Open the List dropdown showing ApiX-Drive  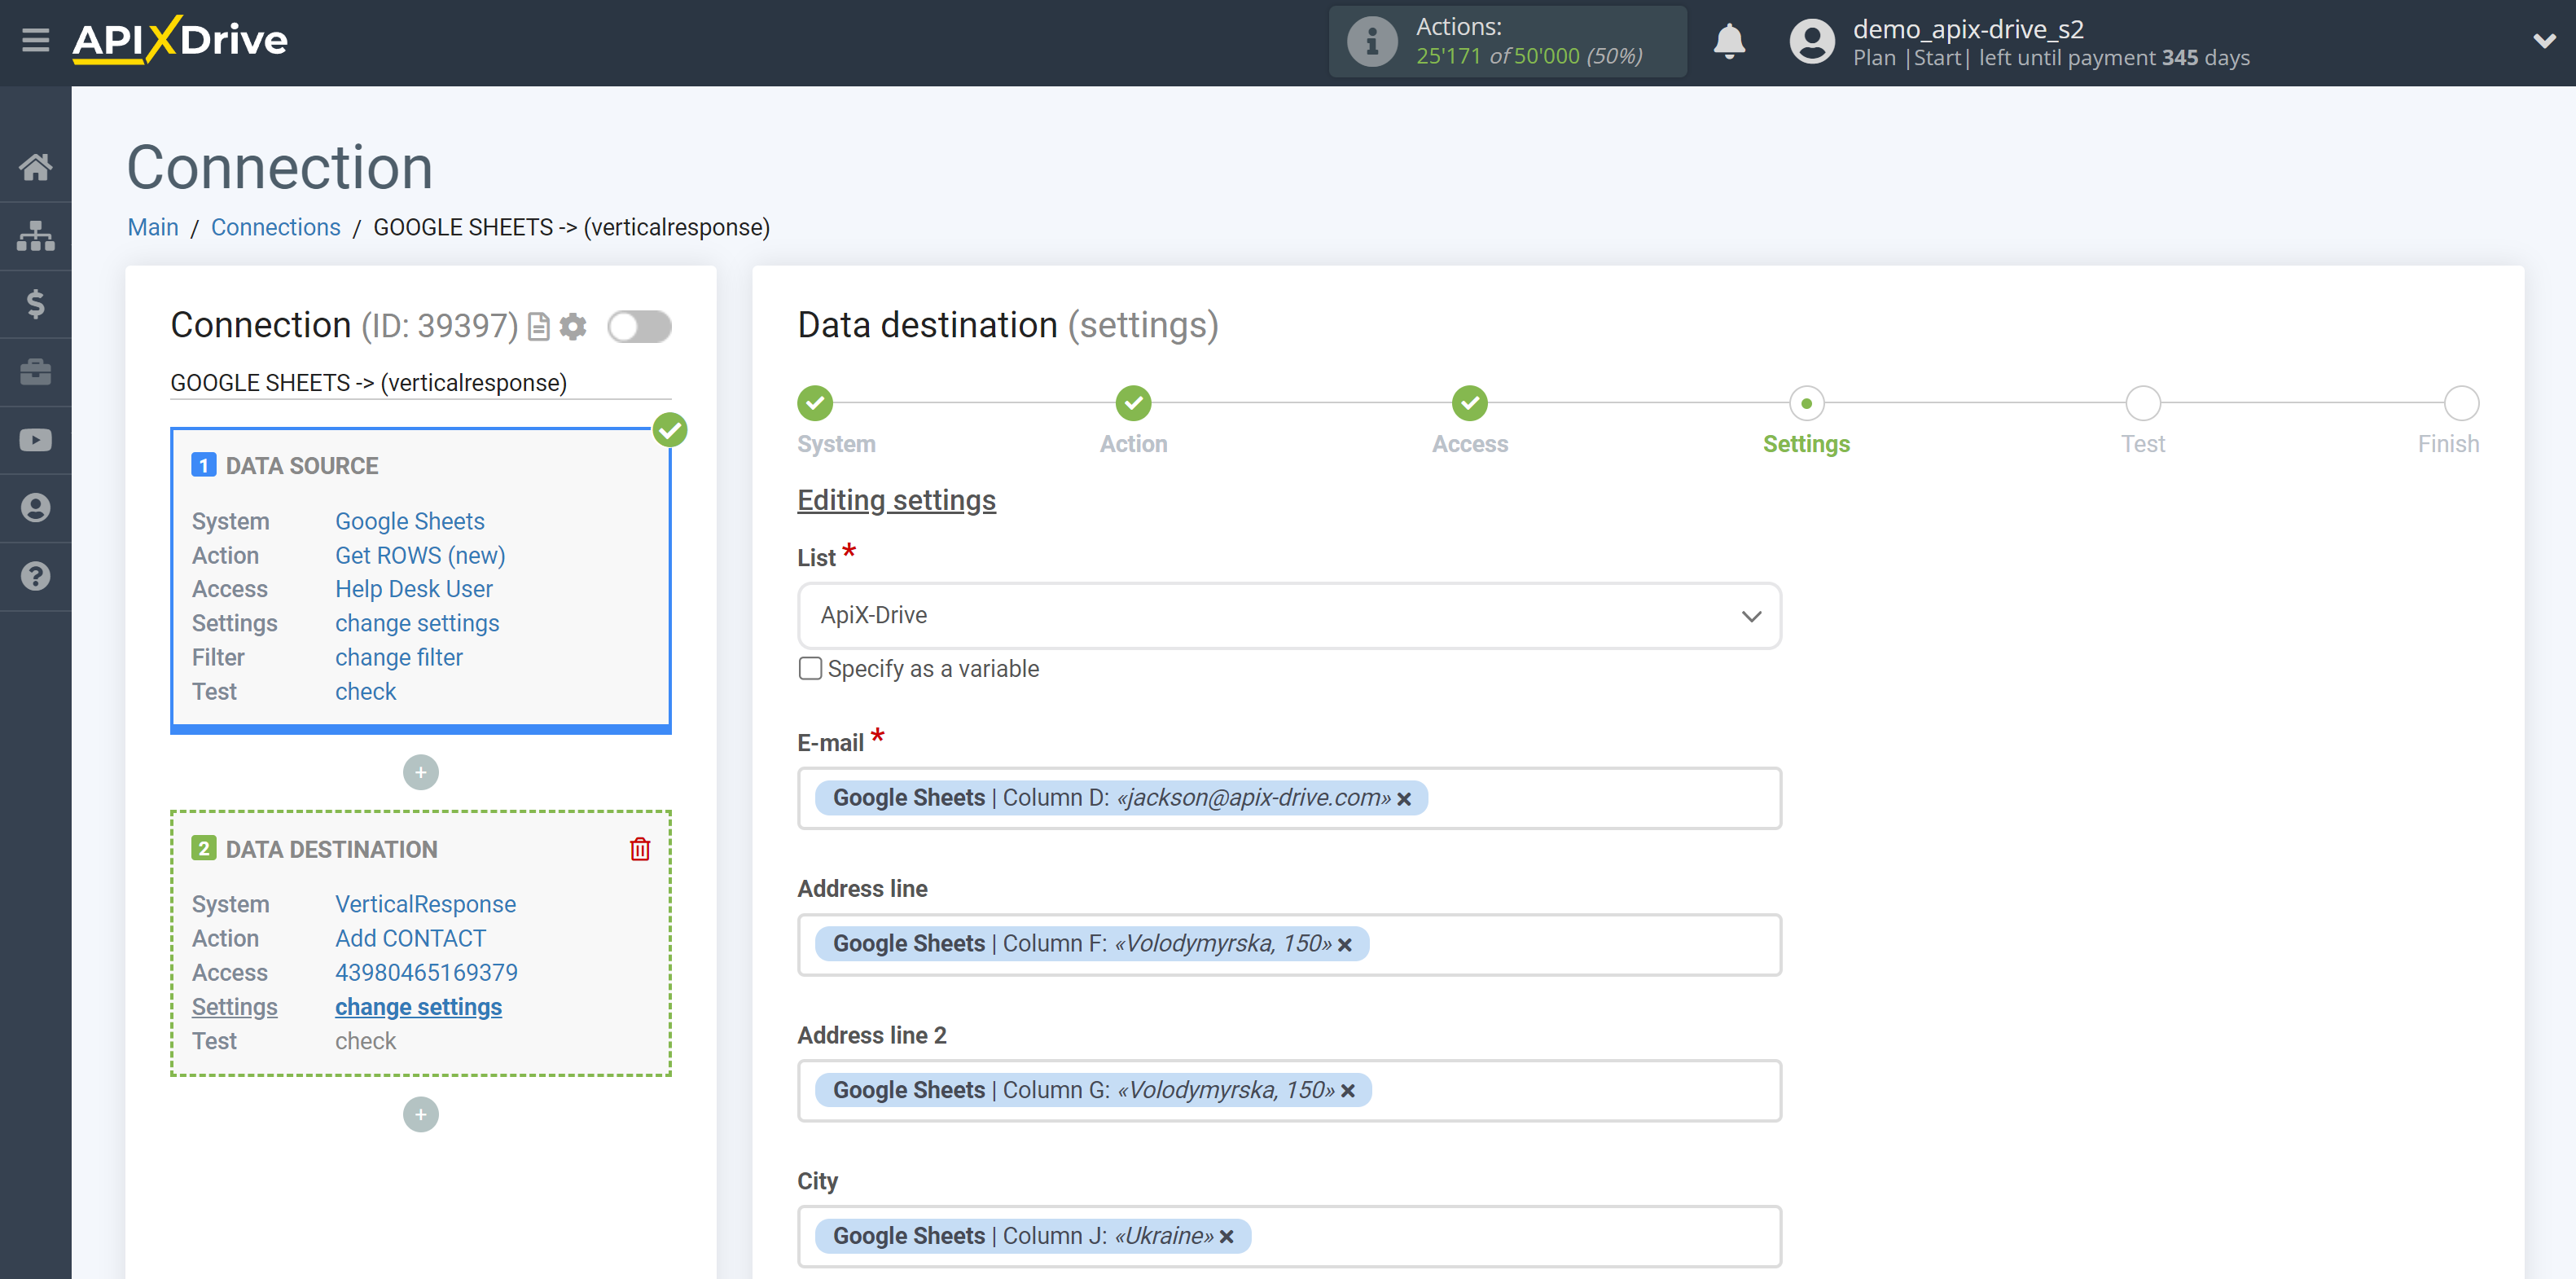coord(1289,616)
